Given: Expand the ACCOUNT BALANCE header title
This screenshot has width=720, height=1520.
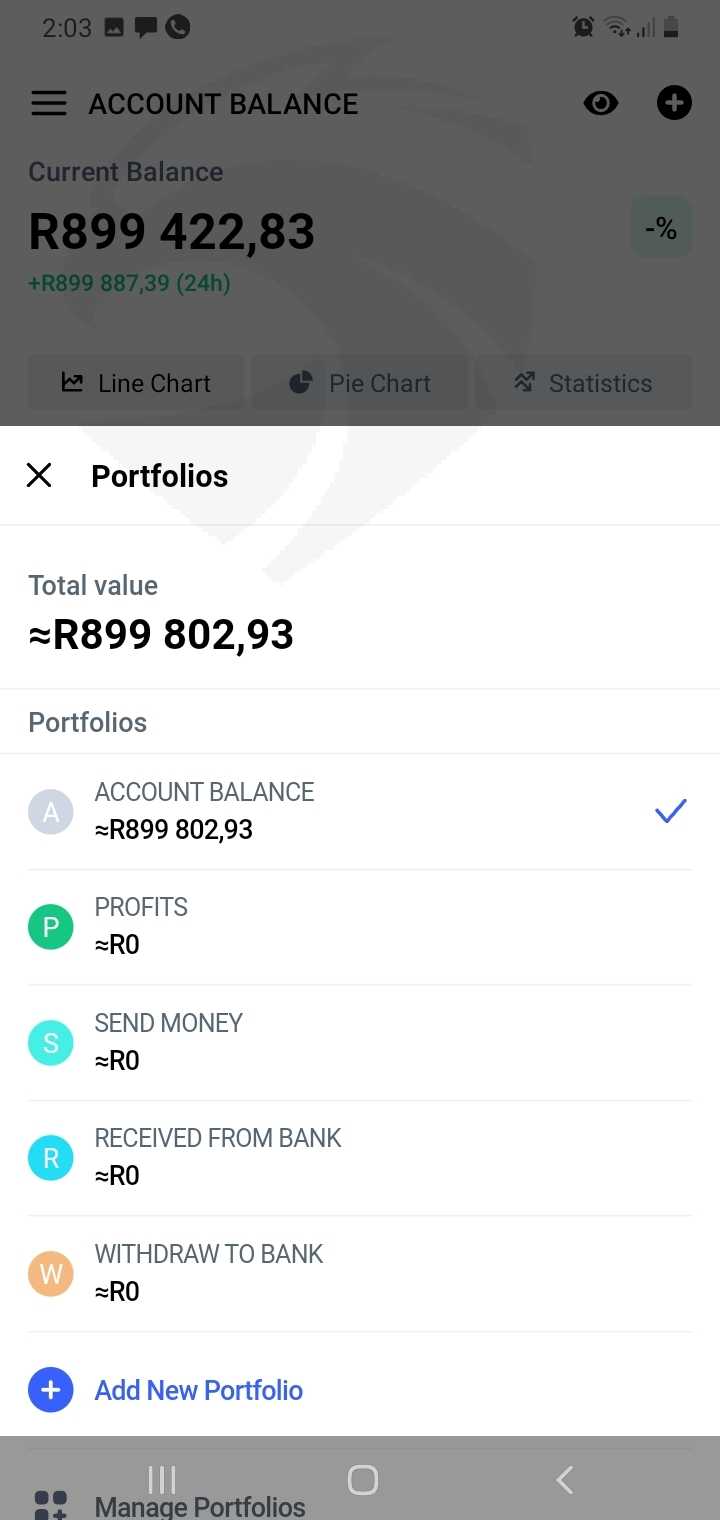Looking at the screenshot, I should pyautogui.click(x=223, y=104).
